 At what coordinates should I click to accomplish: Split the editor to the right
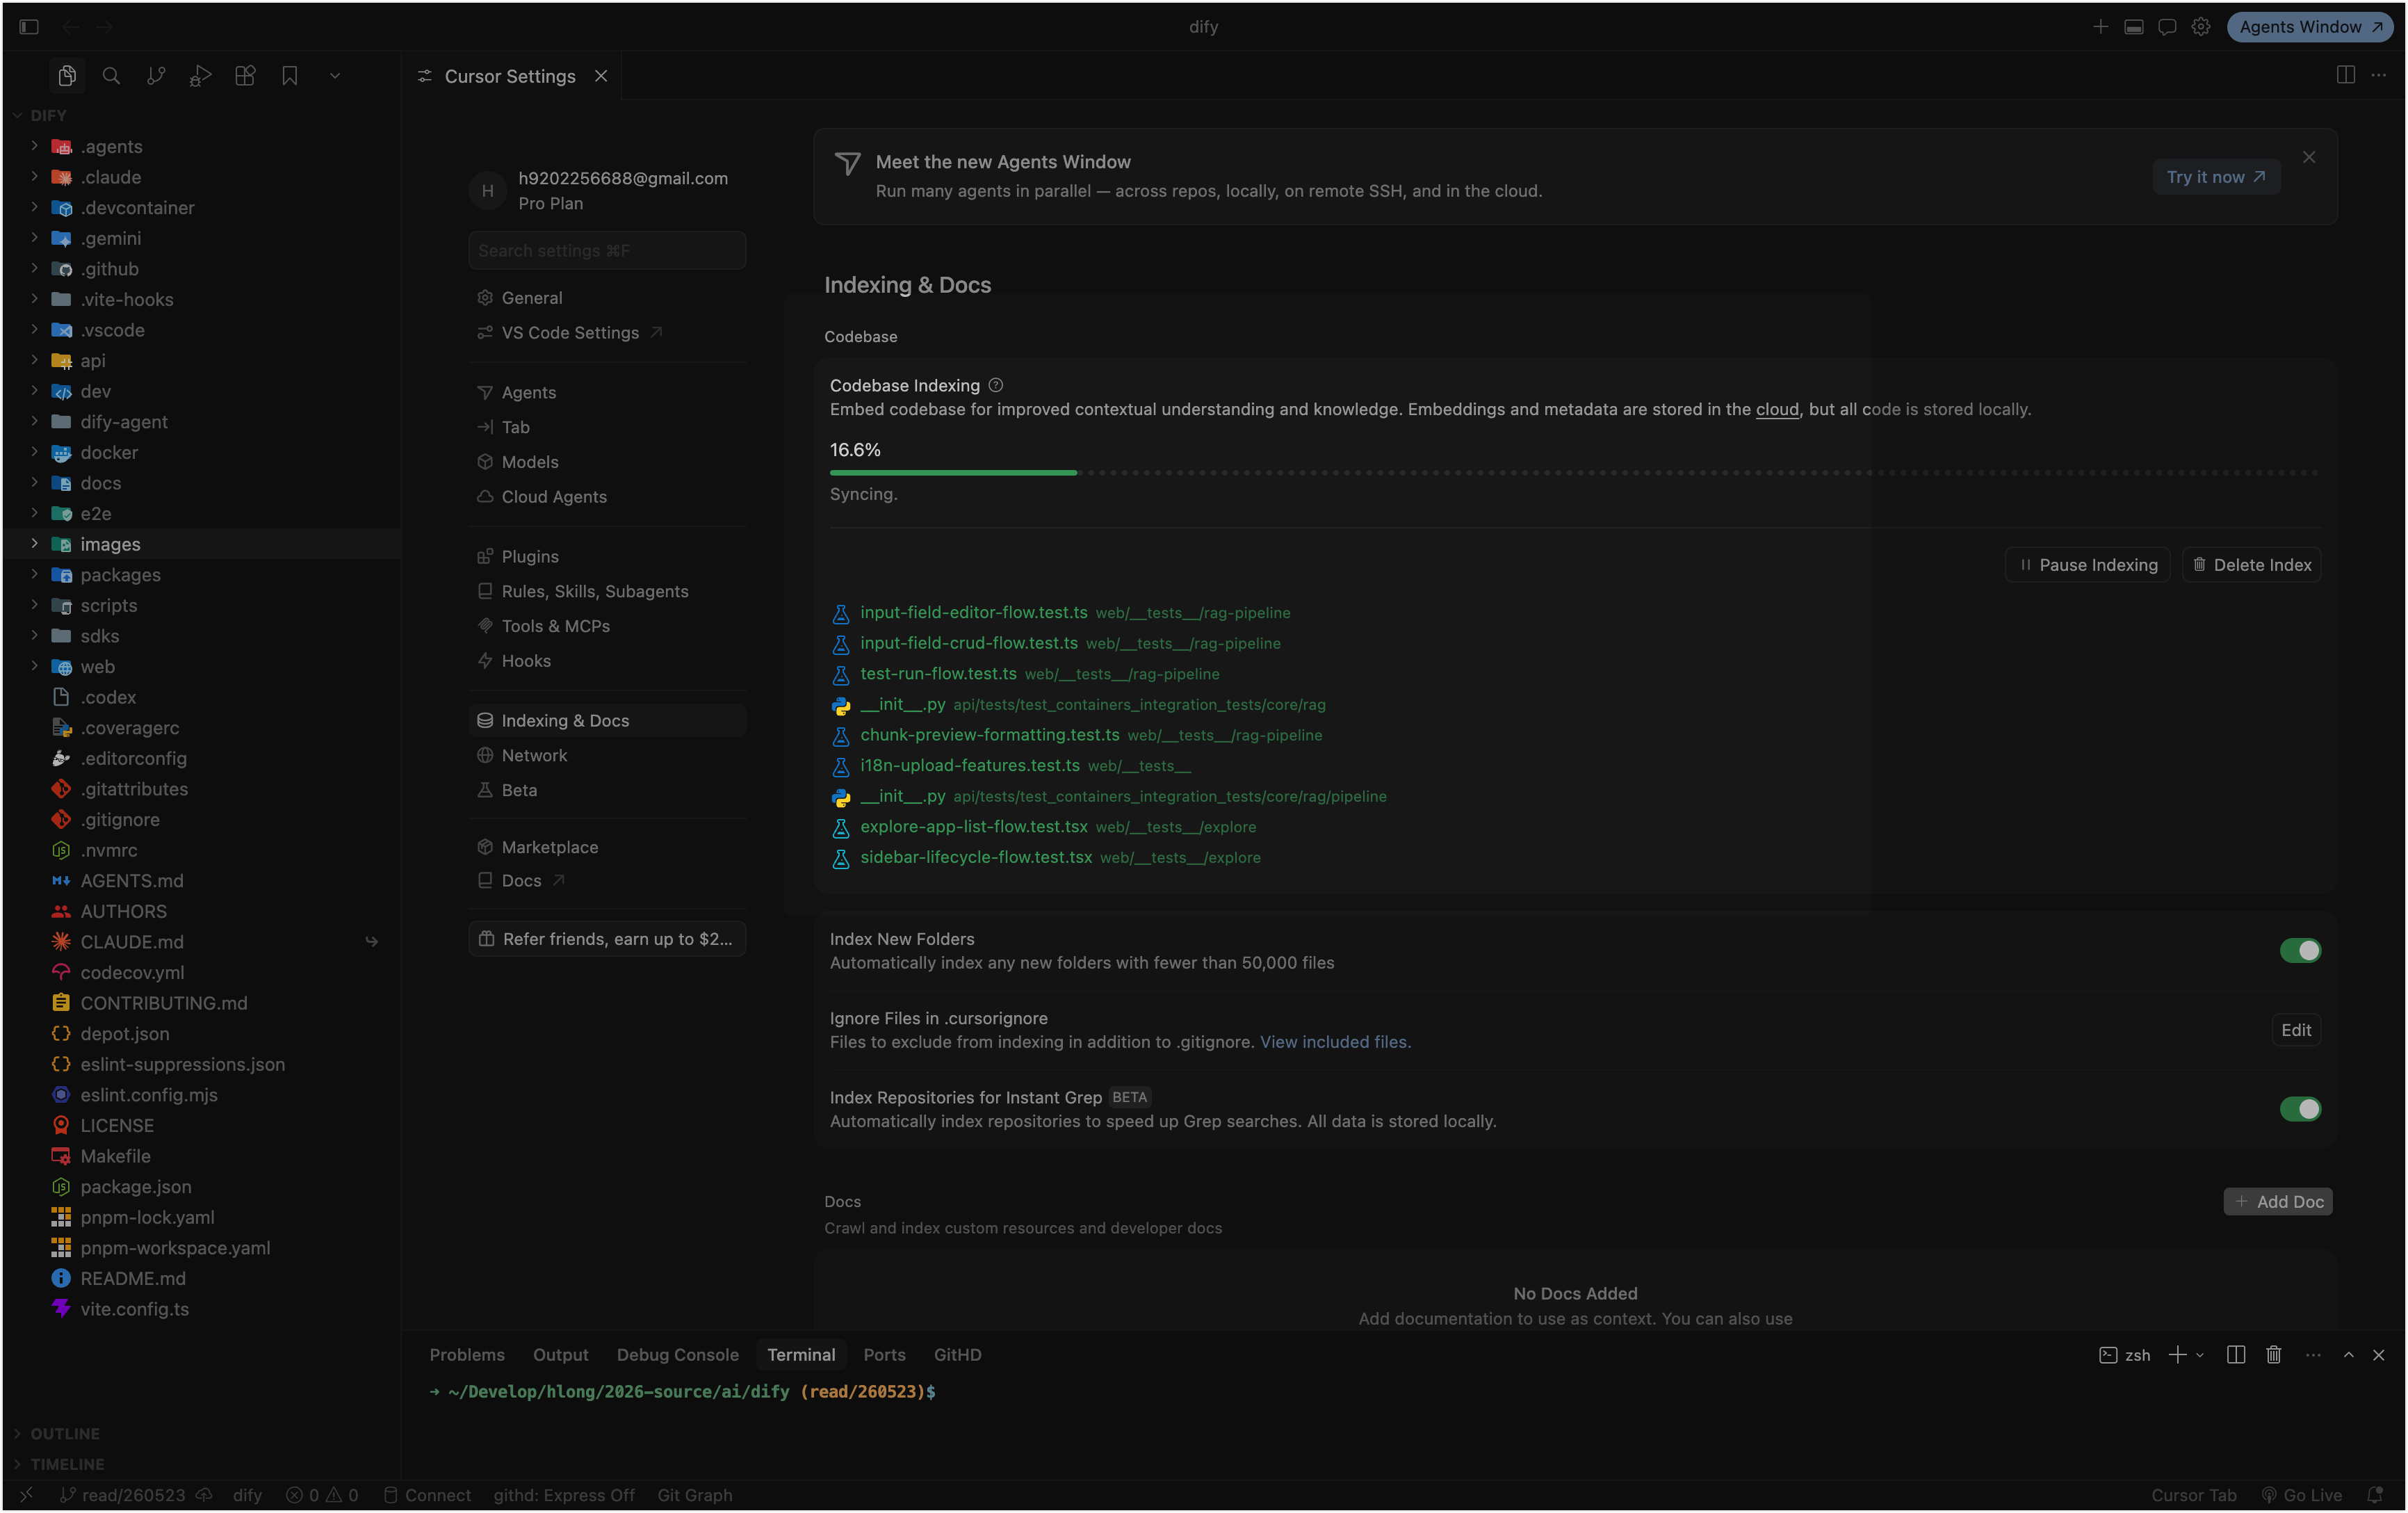click(2345, 76)
